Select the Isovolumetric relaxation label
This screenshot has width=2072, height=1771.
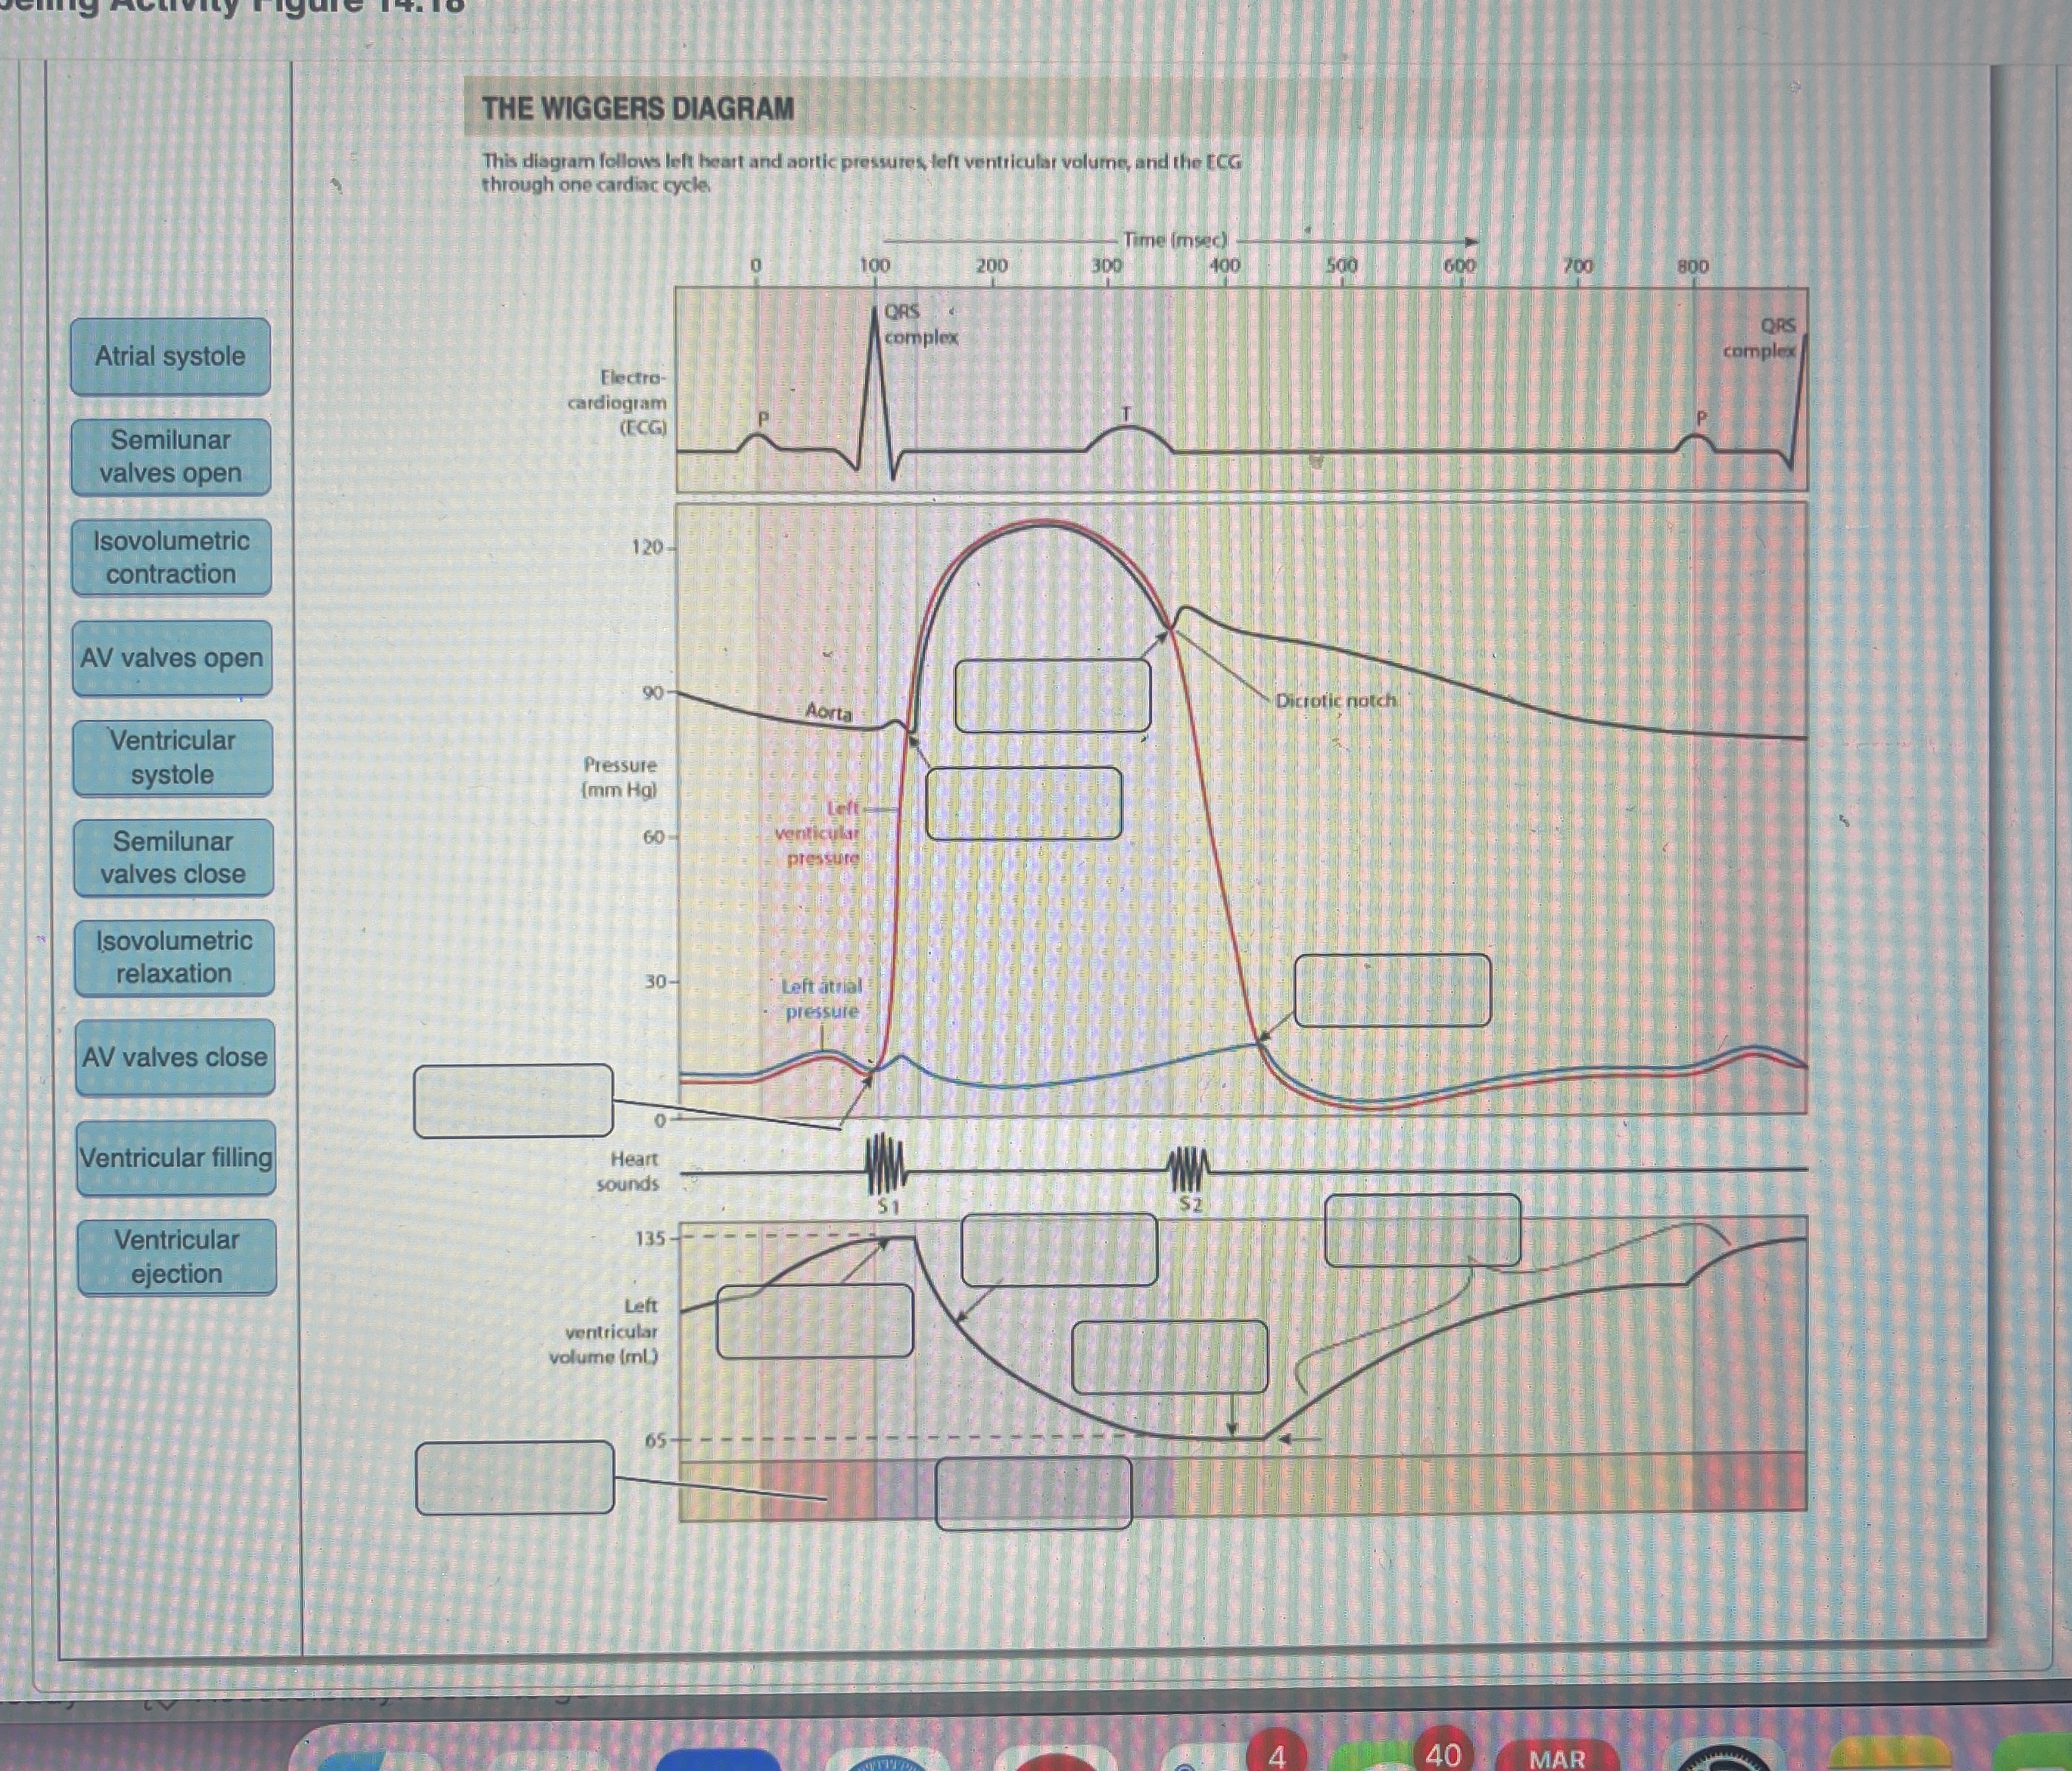pyautogui.click(x=174, y=958)
